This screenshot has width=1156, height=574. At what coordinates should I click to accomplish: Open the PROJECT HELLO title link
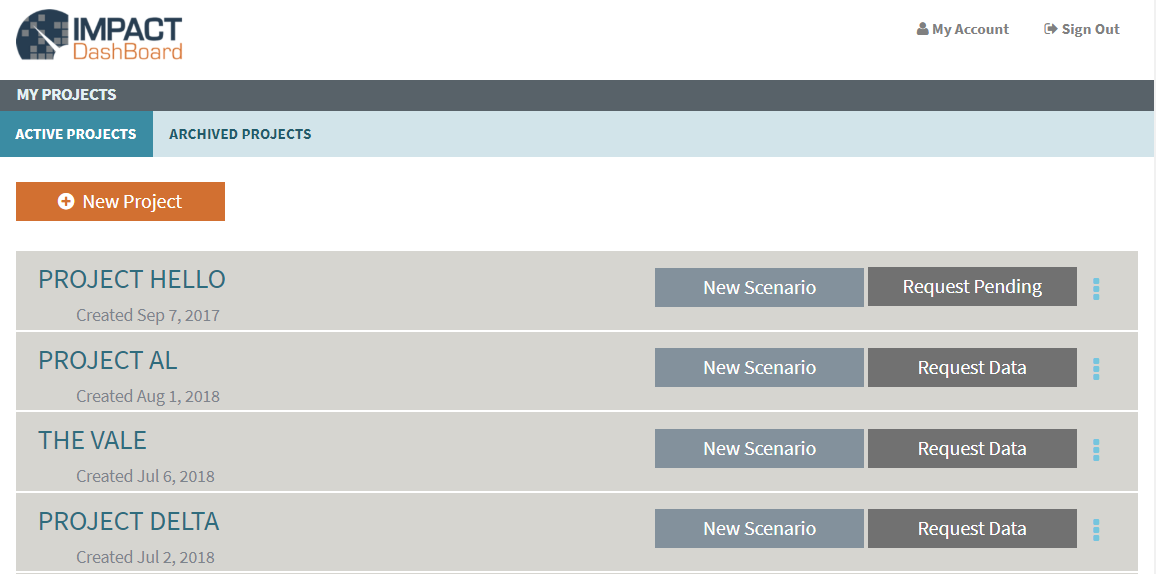[132, 279]
